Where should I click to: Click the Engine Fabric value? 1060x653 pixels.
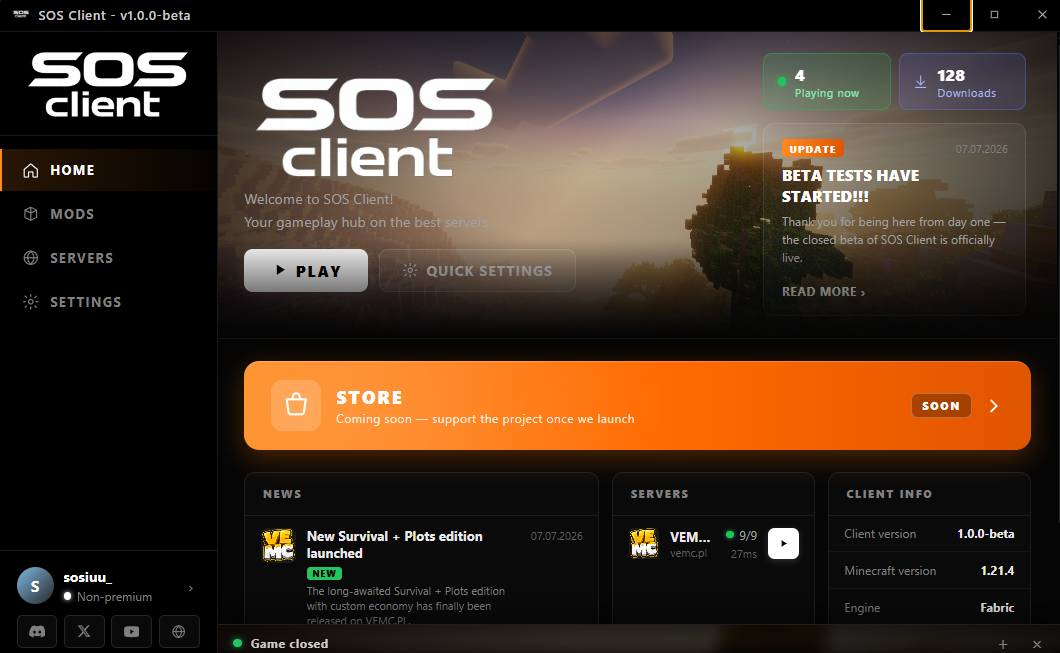click(x=997, y=608)
